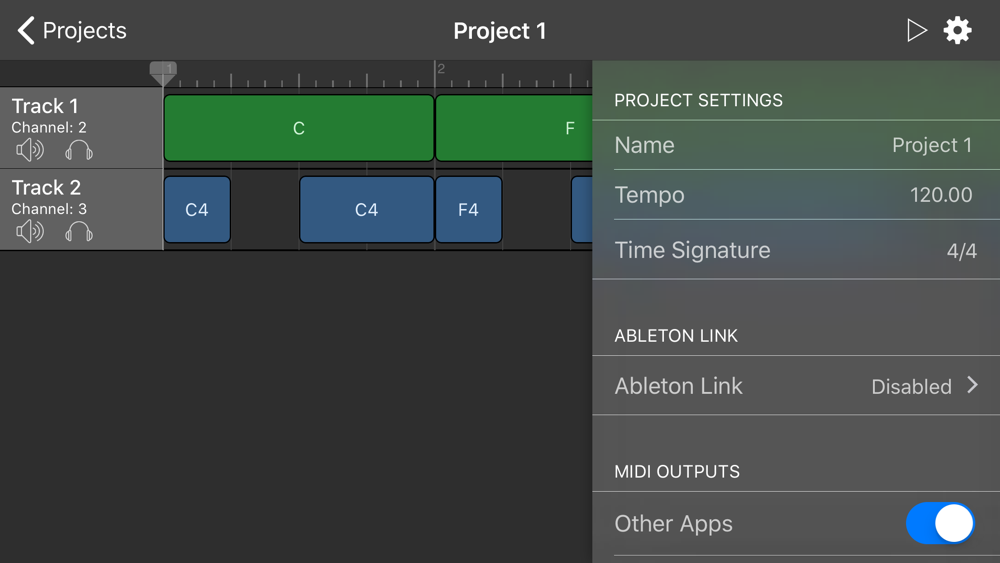
Task: Mute Track 2 with speaker icon
Action: tap(30, 232)
